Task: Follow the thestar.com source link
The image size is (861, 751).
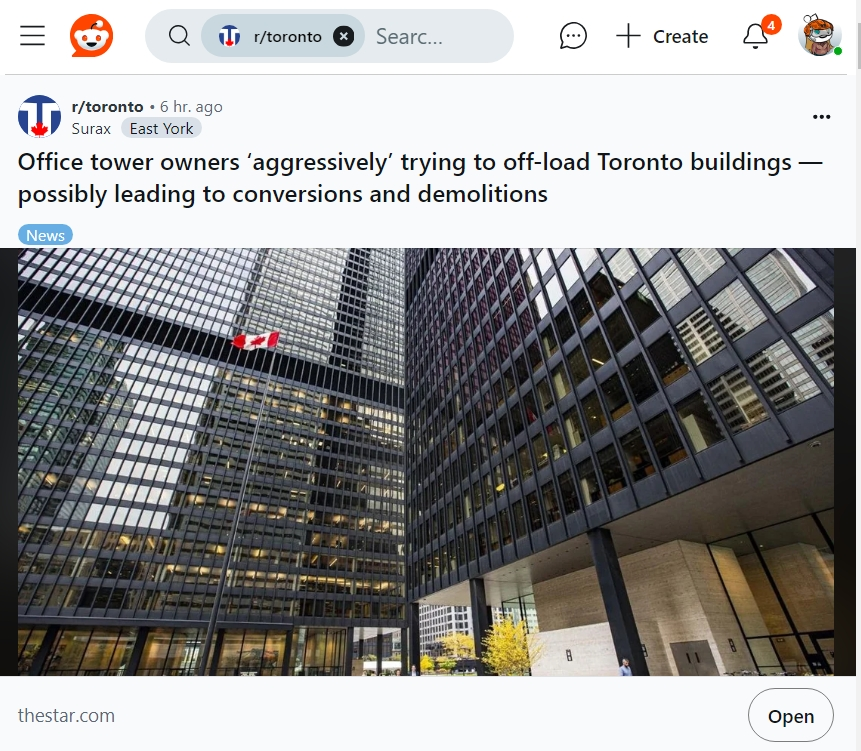Action: [66, 715]
